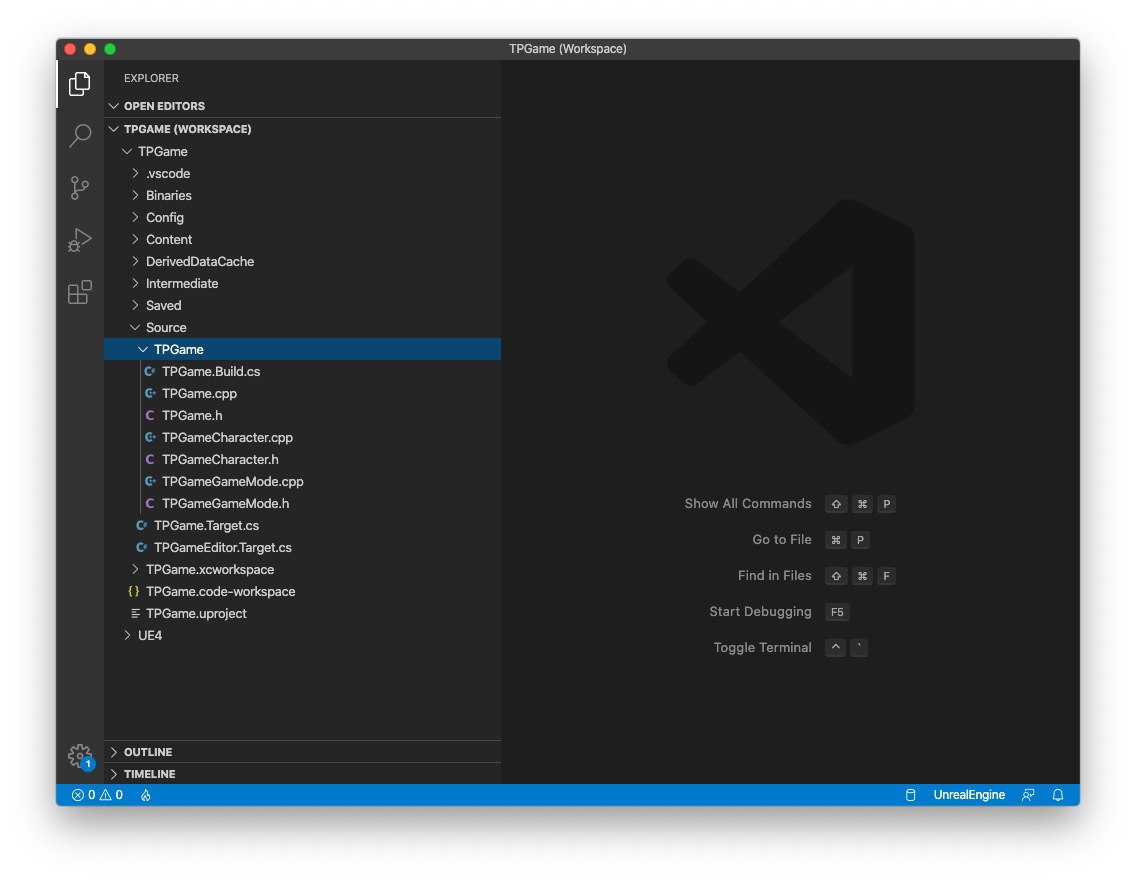This screenshot has width=1136, height=880.
Task: Open TPGameCharacter.cpp file
Action: 302,437
